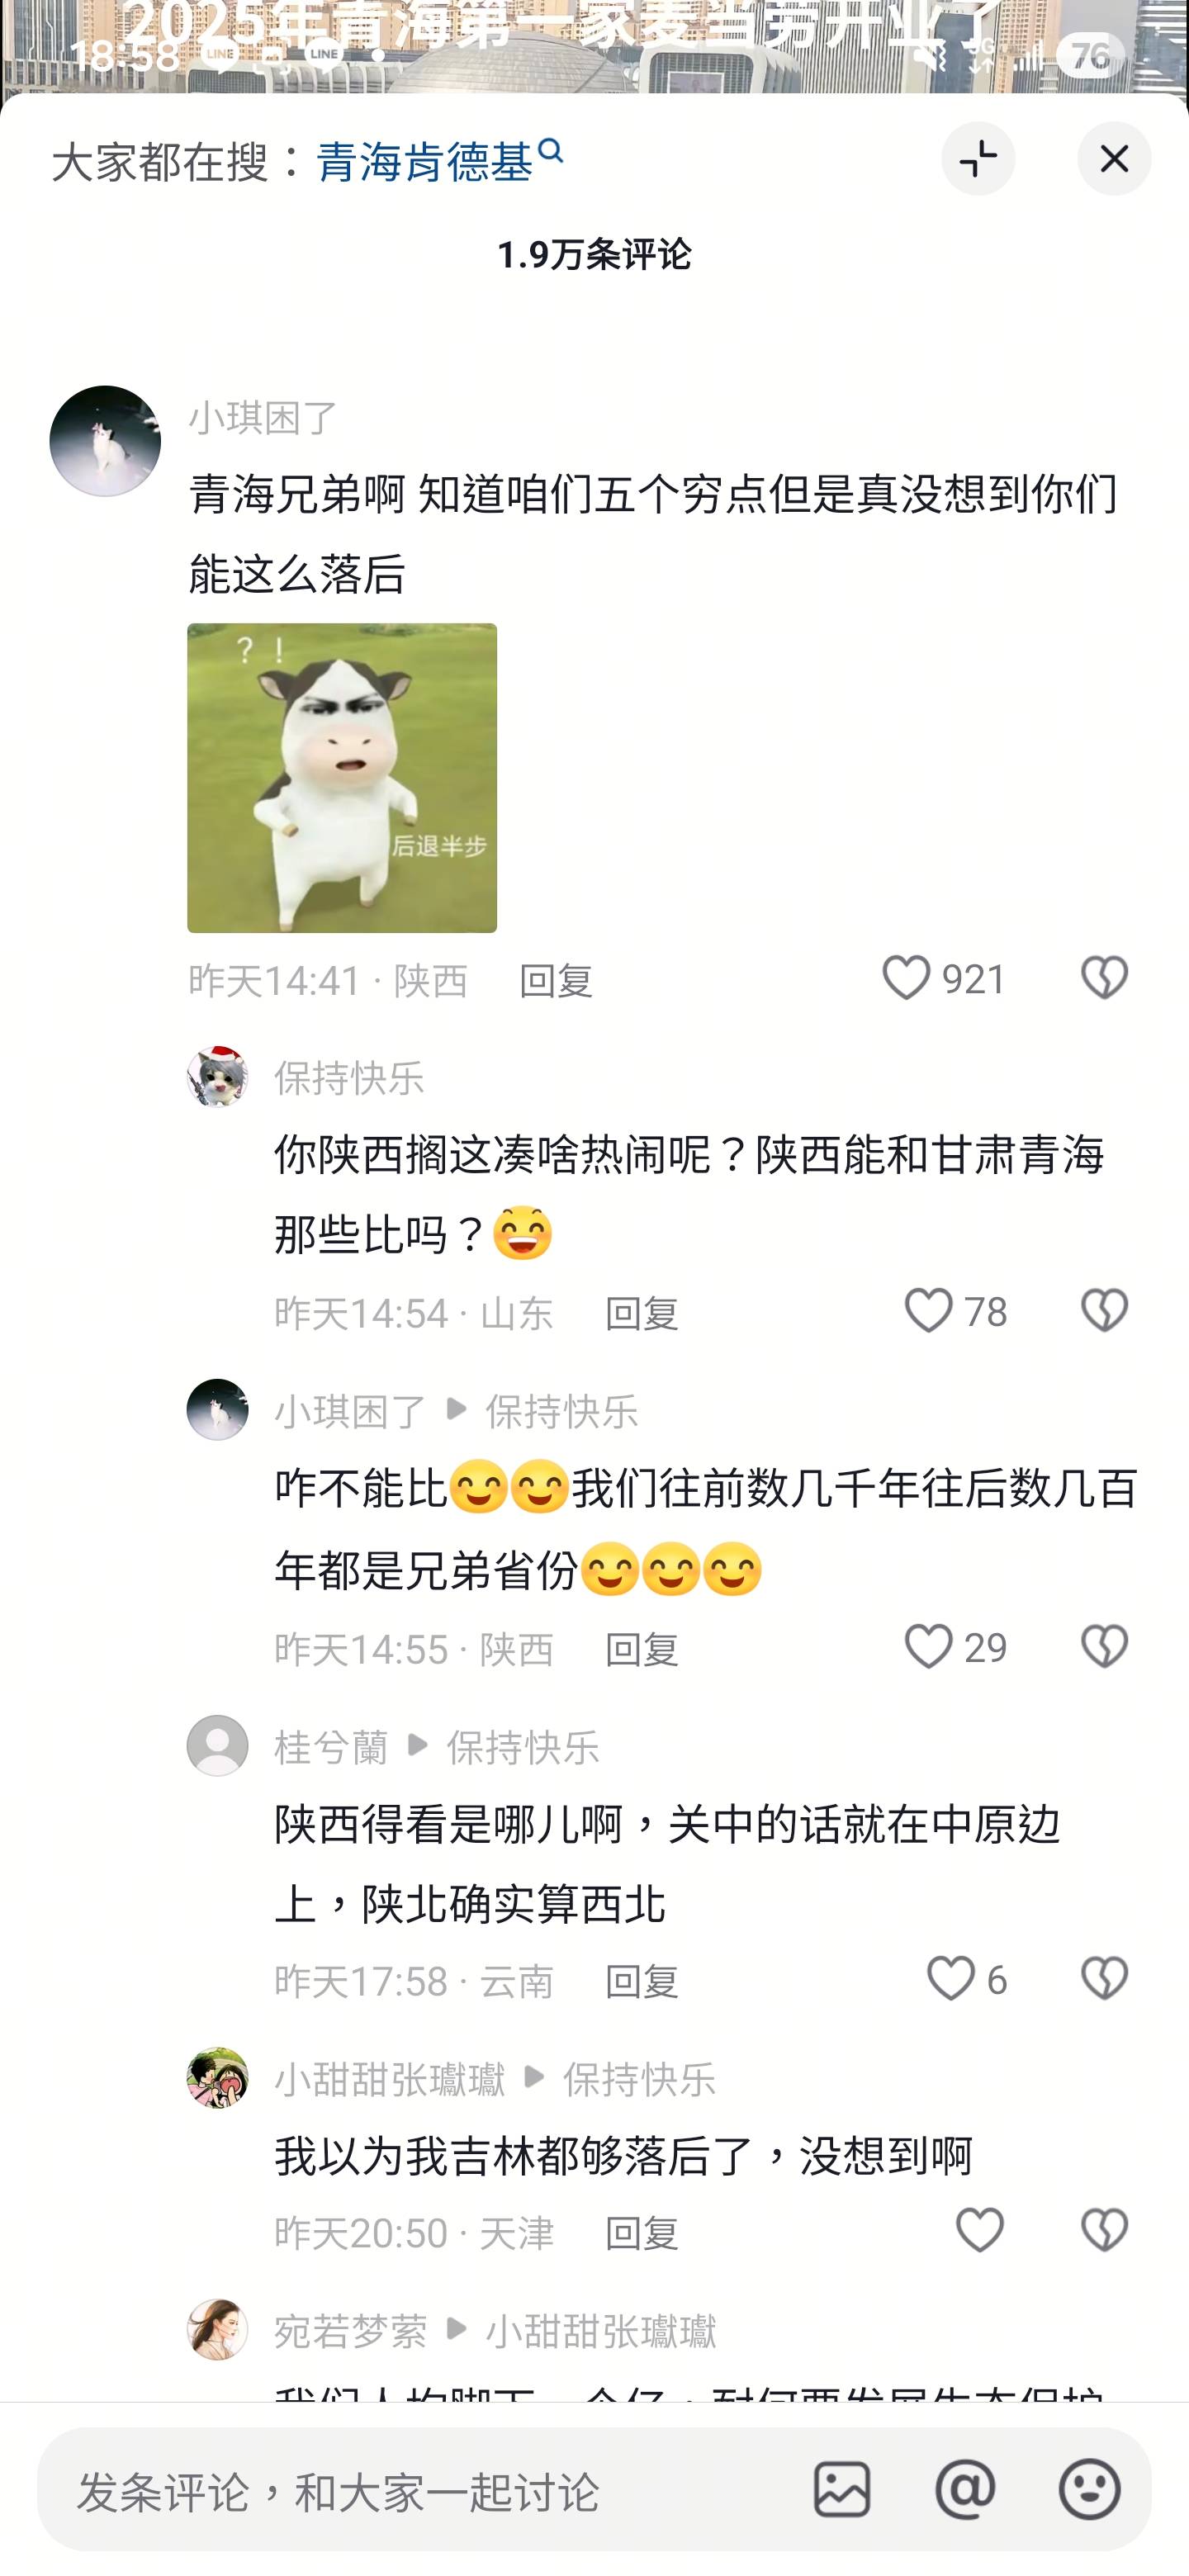The image size is (1189, 2576).
Task: Dislike 小琪困了's top comment
Action: click(x=1104, y=977)
